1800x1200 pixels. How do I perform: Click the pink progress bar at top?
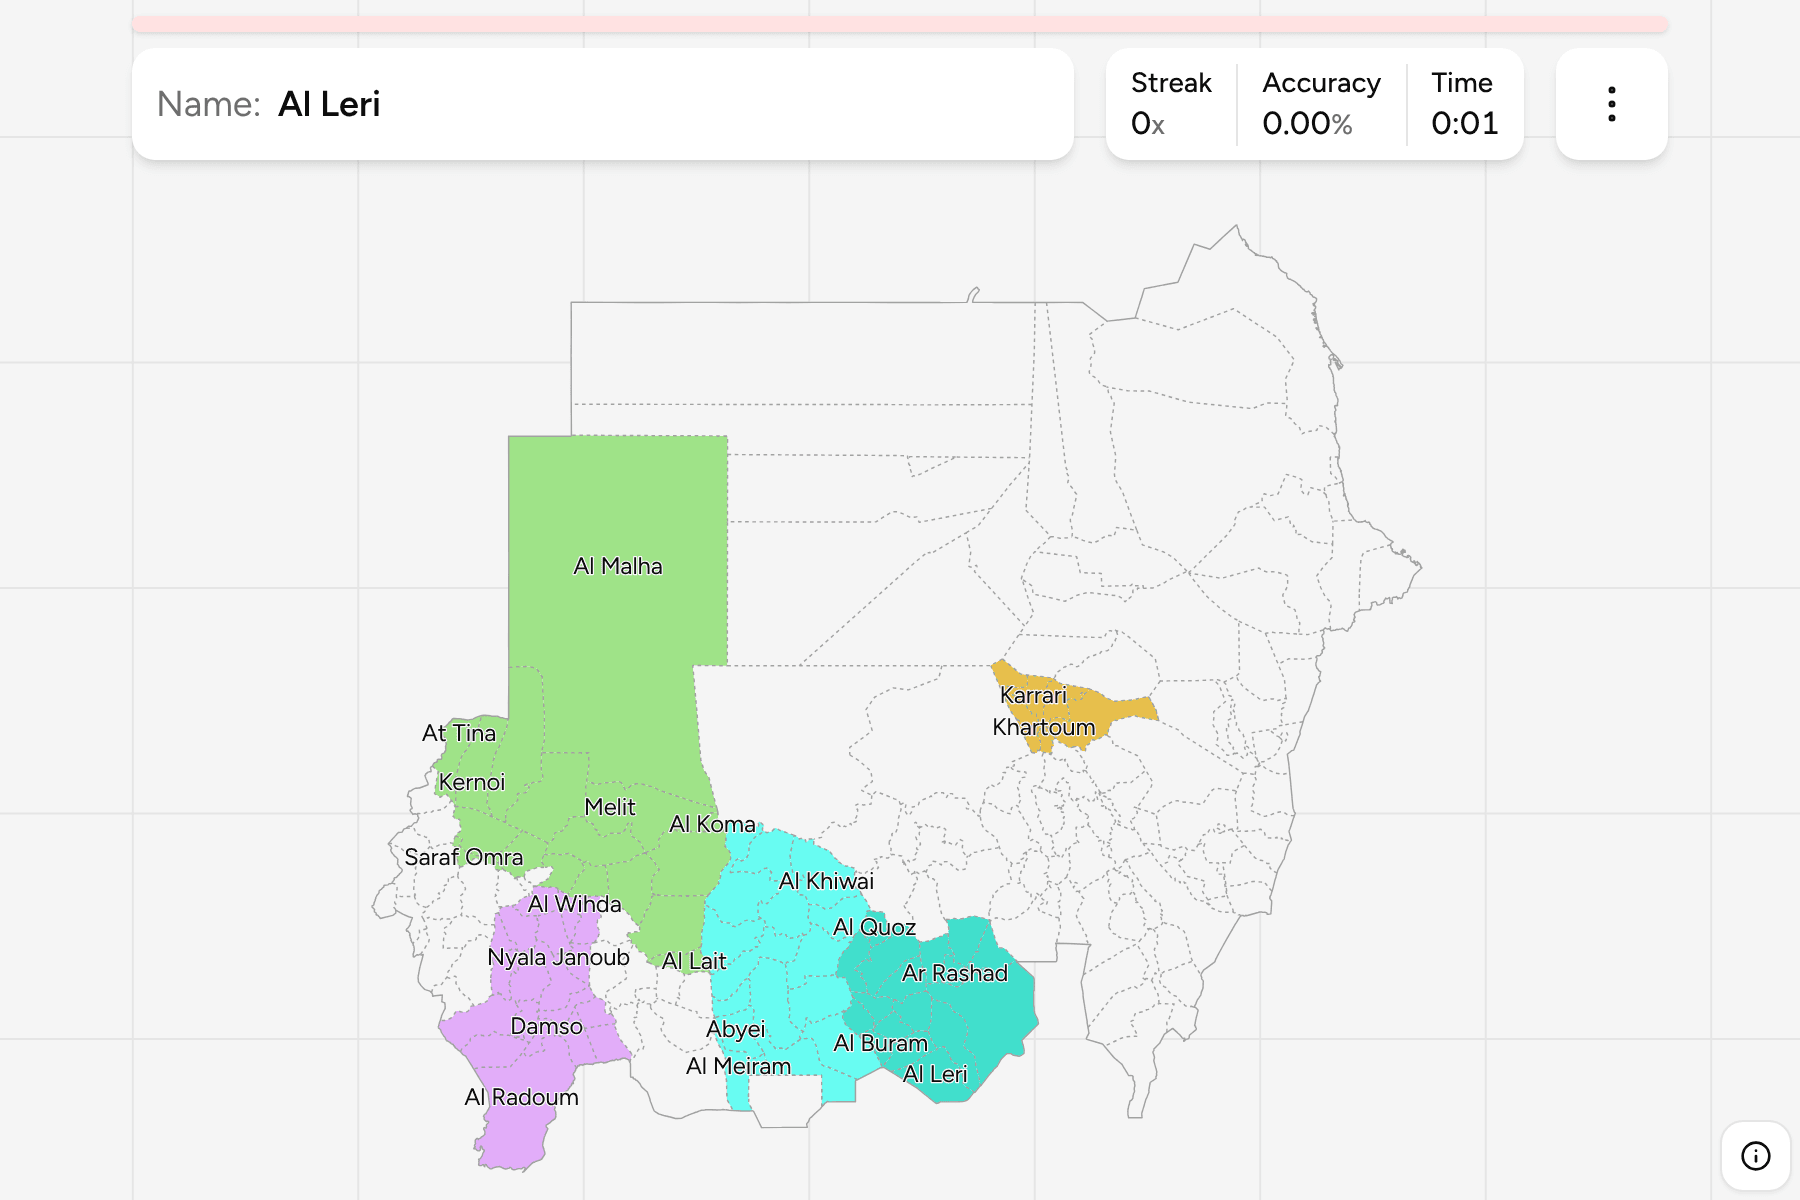pos(900,24)
